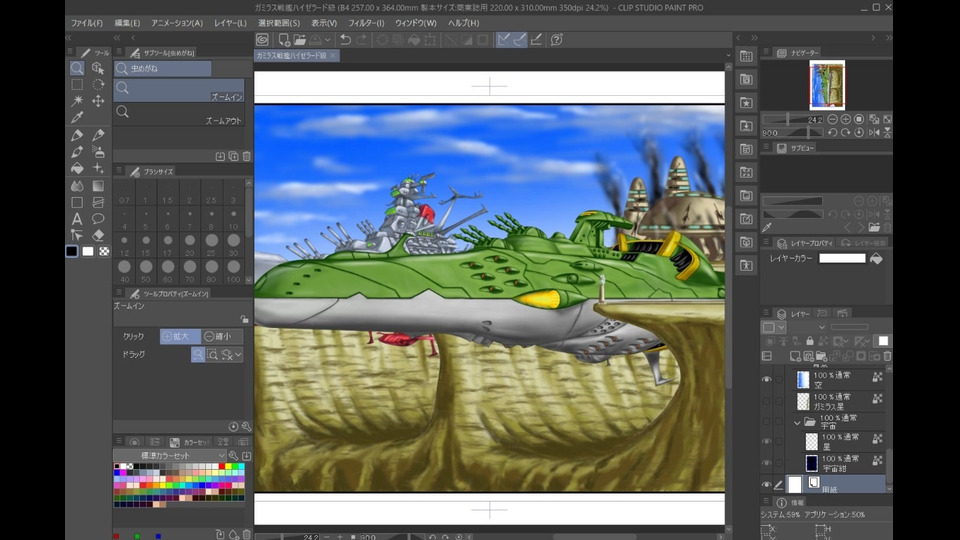The height and width of the screenshot is (540, 960).
Task: Select the Eraser tool
Action: coord(98,235)
